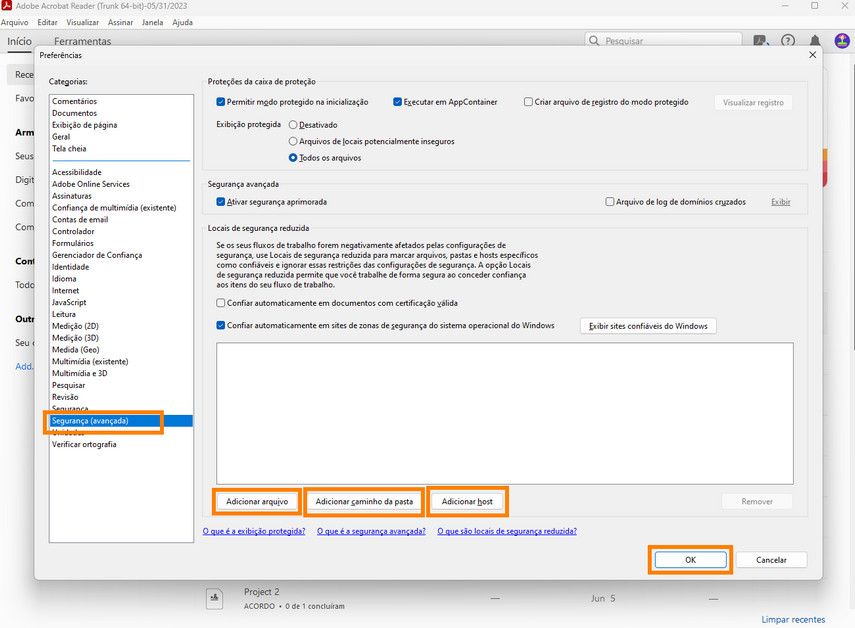855x628 pixels.
Task: Open the Janela menu
Action: [x=153, y=22]
